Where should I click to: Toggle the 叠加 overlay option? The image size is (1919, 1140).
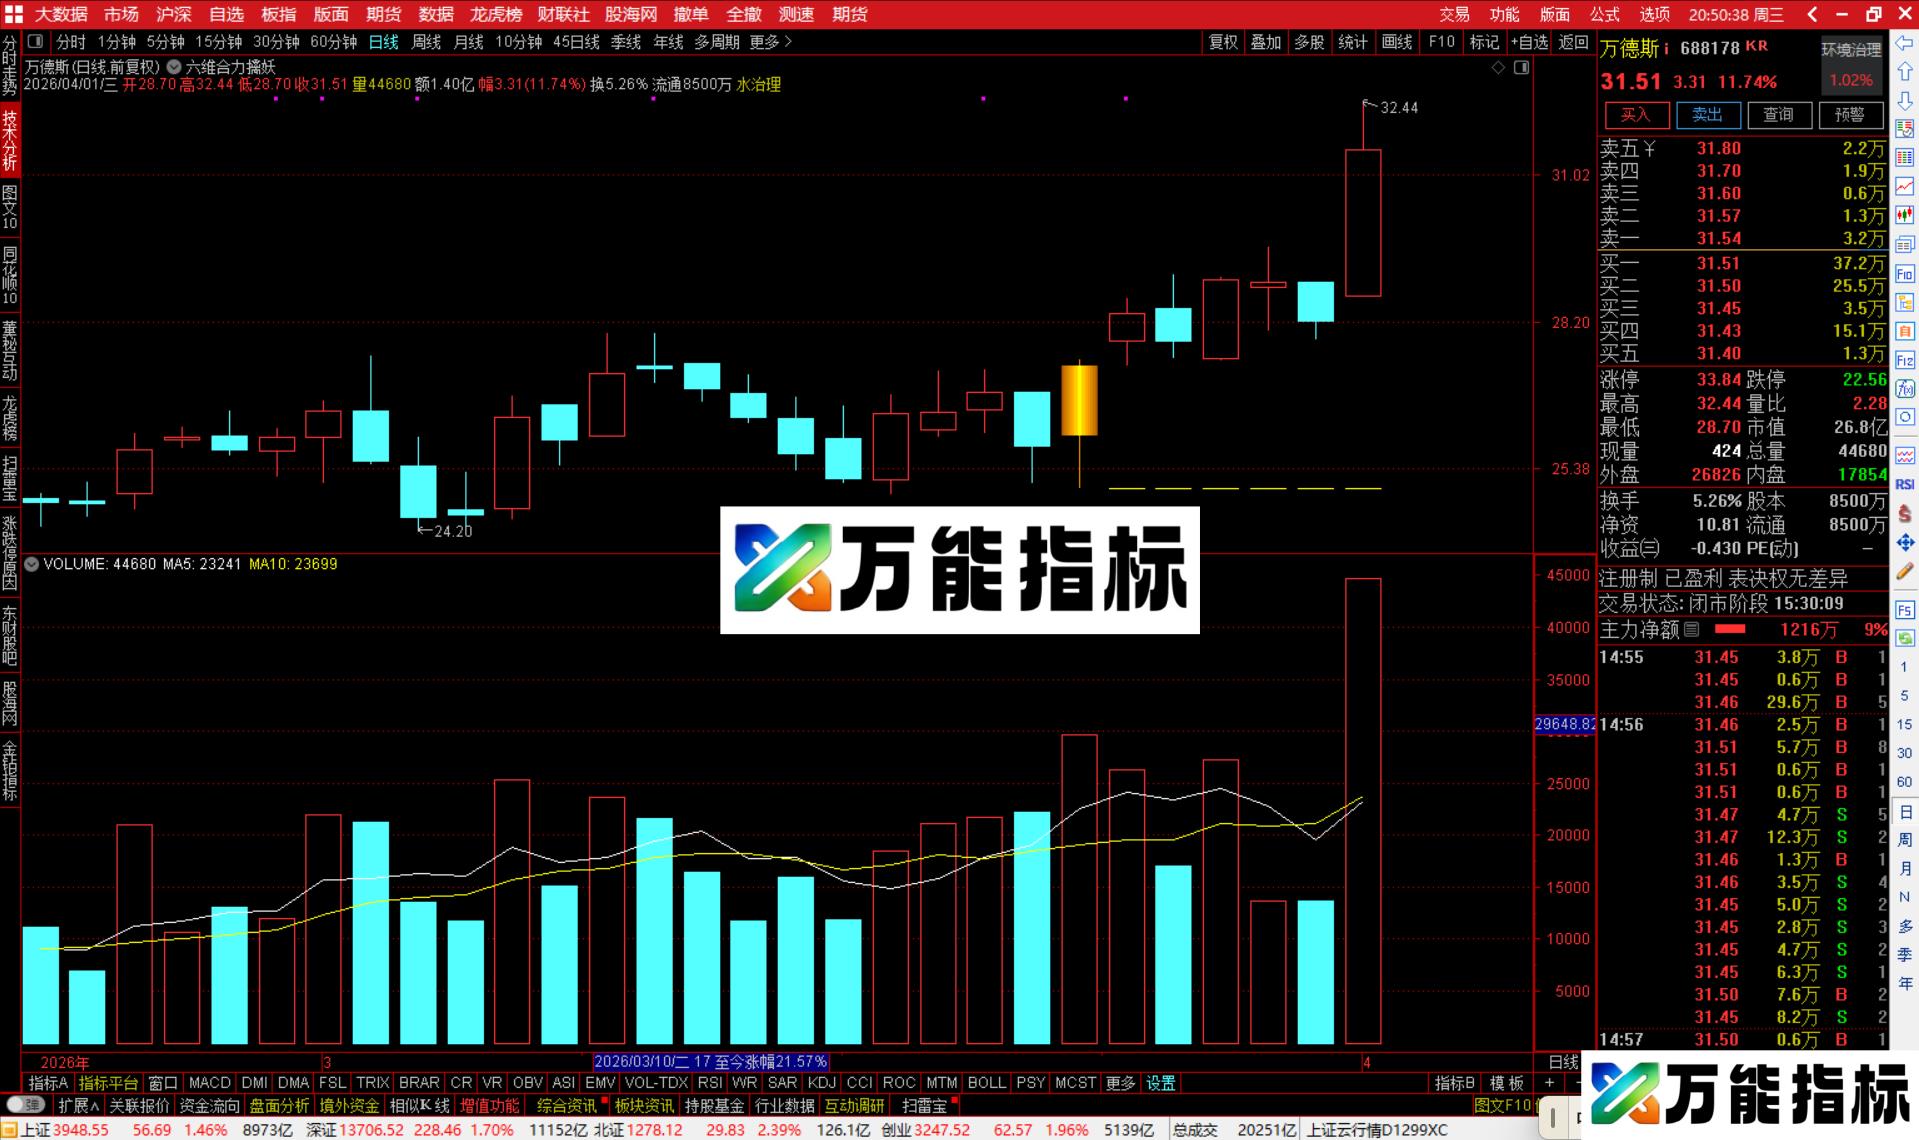pos(1264,42)
